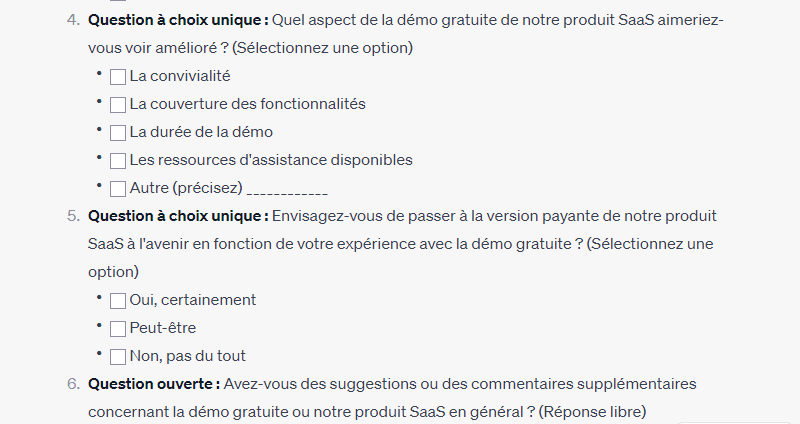
Task: Enable 'Les ressources d'assistance disponibles' checkbox
Action: [118, 160]
